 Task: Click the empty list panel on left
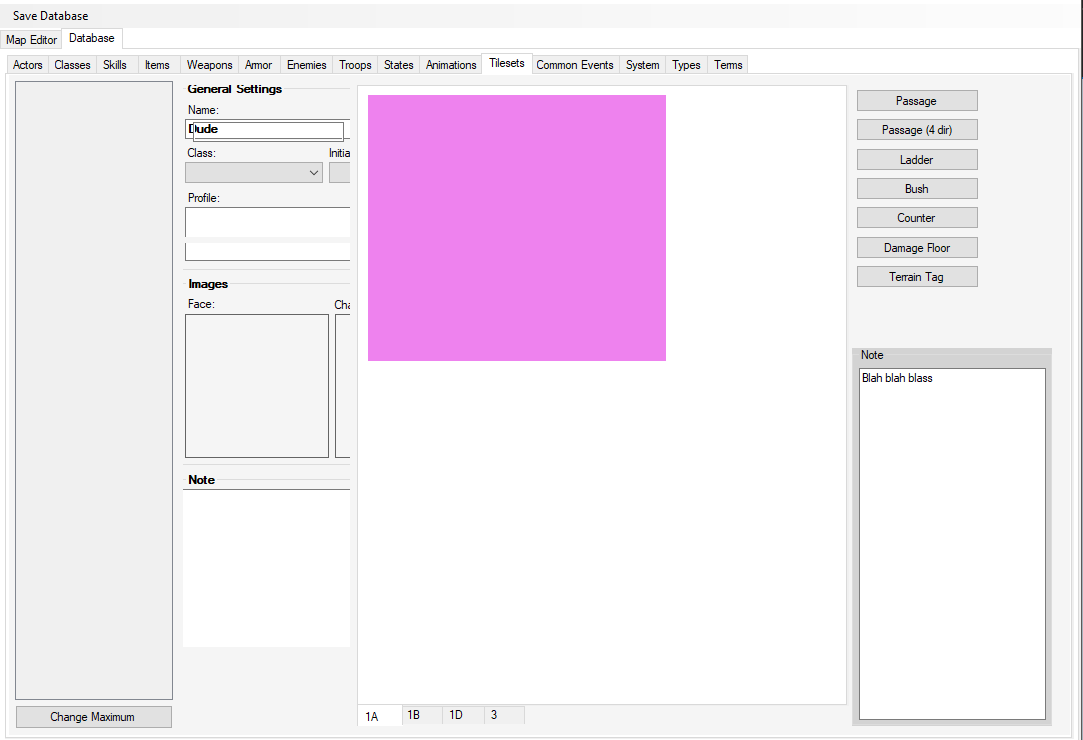click(x=94, y=390)
